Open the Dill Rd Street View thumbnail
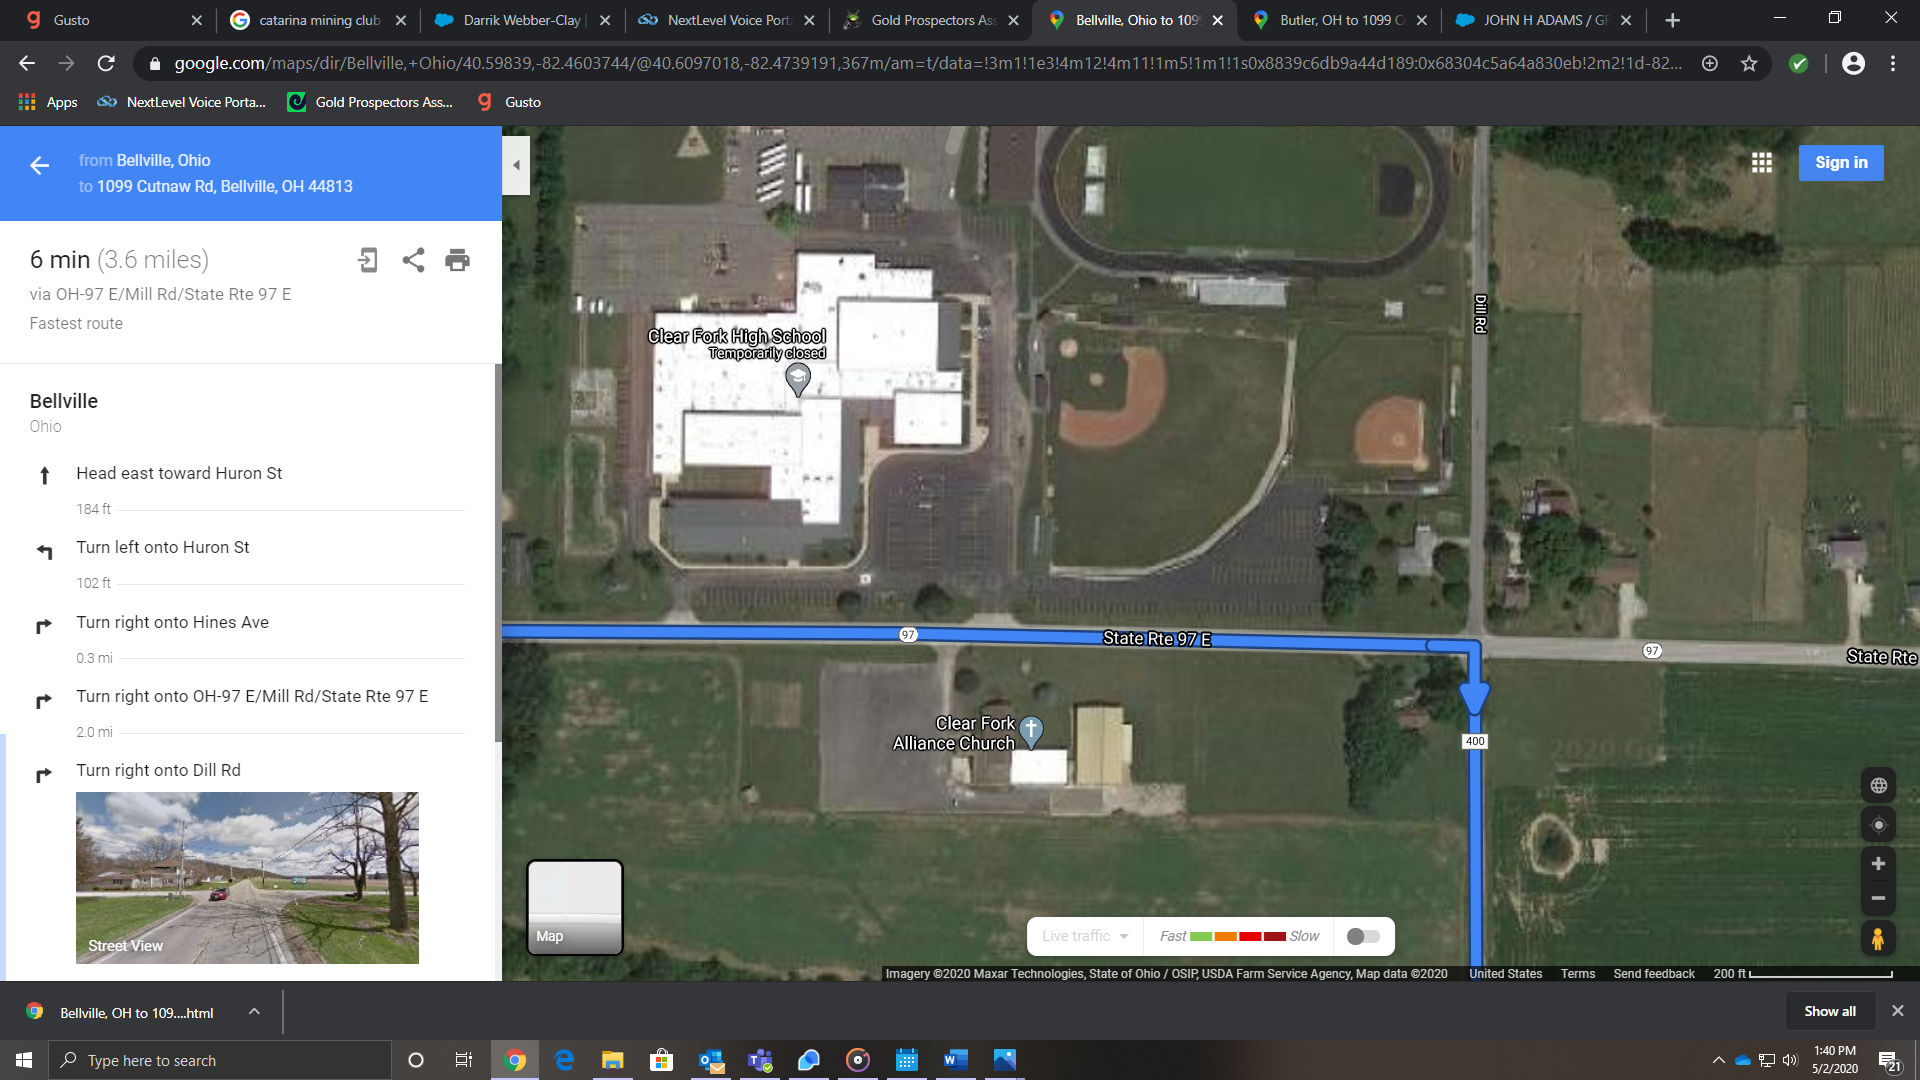 pyautogui.click(x=247, y=878)
